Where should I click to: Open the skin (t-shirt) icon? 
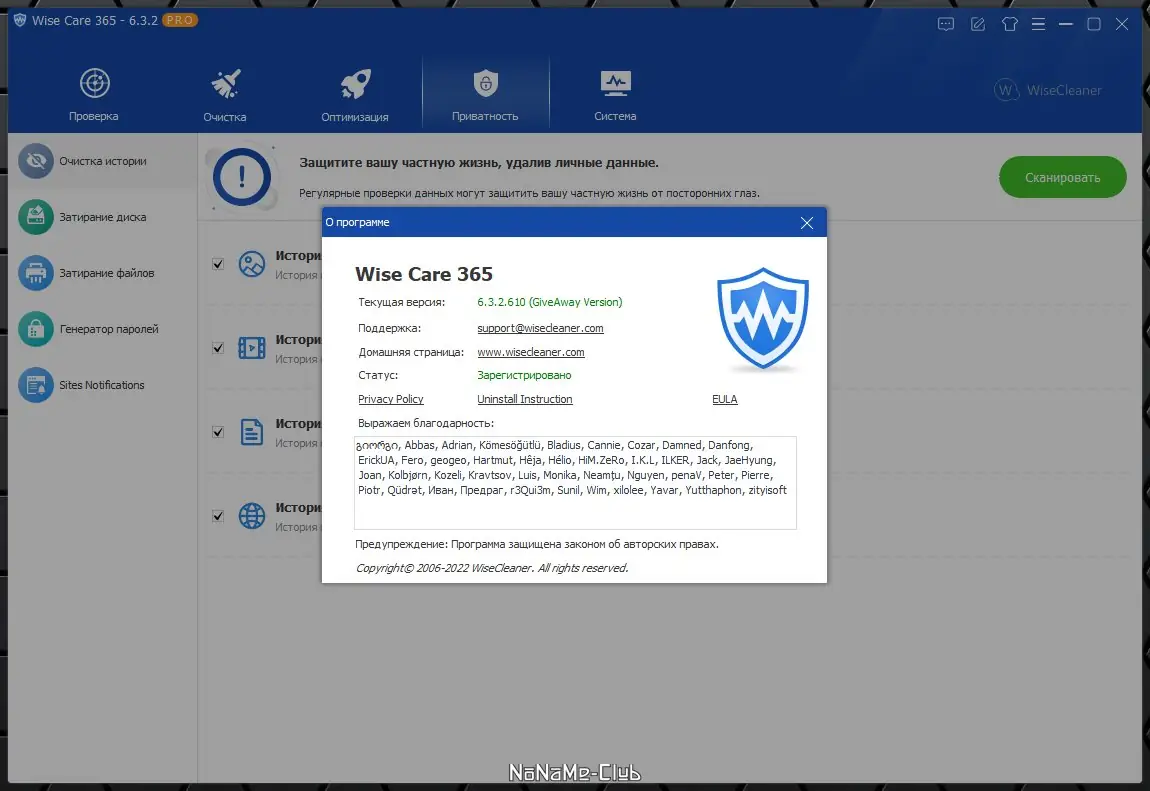click(x=1010, y=24)
